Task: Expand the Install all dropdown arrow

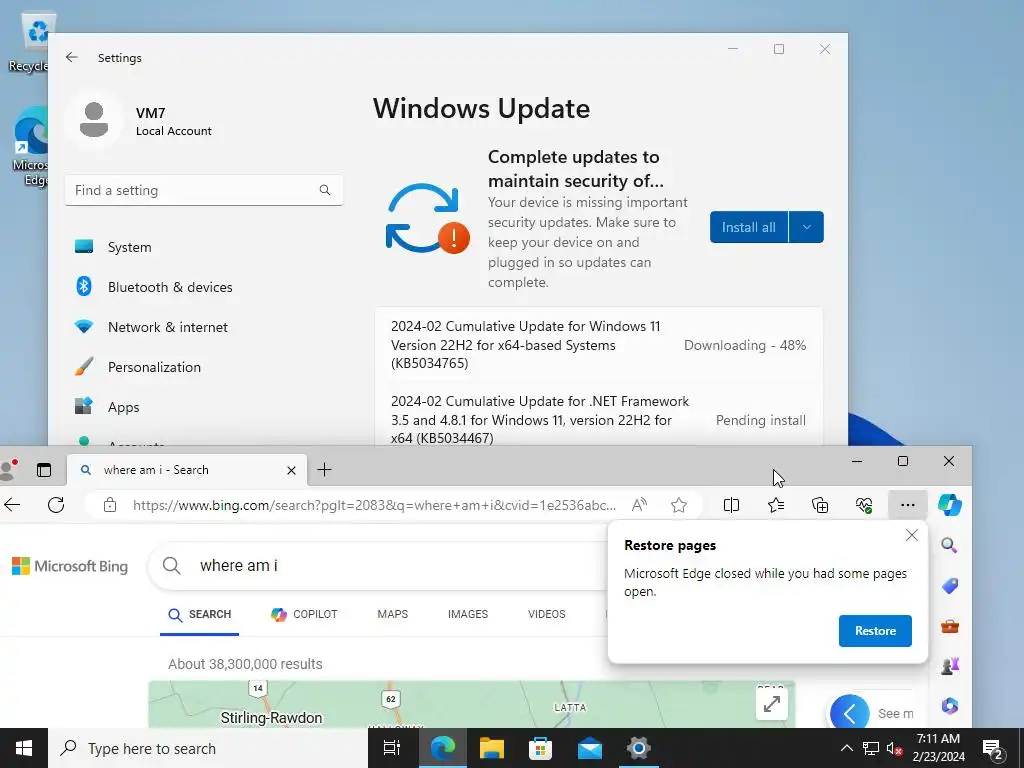Action: (807, 227)
